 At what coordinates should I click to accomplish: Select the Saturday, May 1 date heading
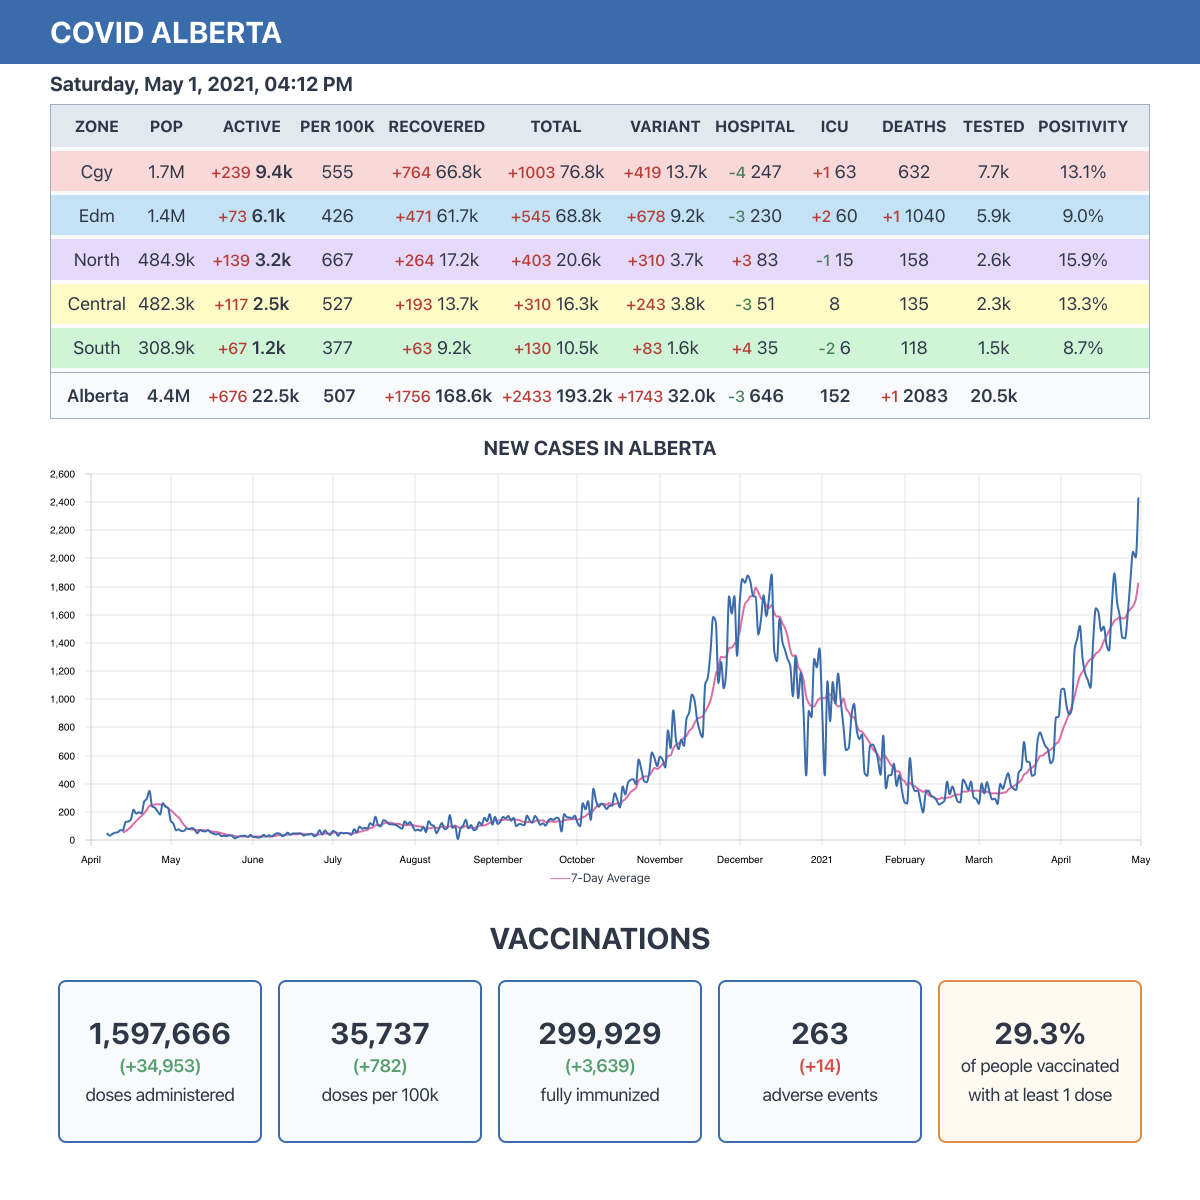tap(198, 84)
